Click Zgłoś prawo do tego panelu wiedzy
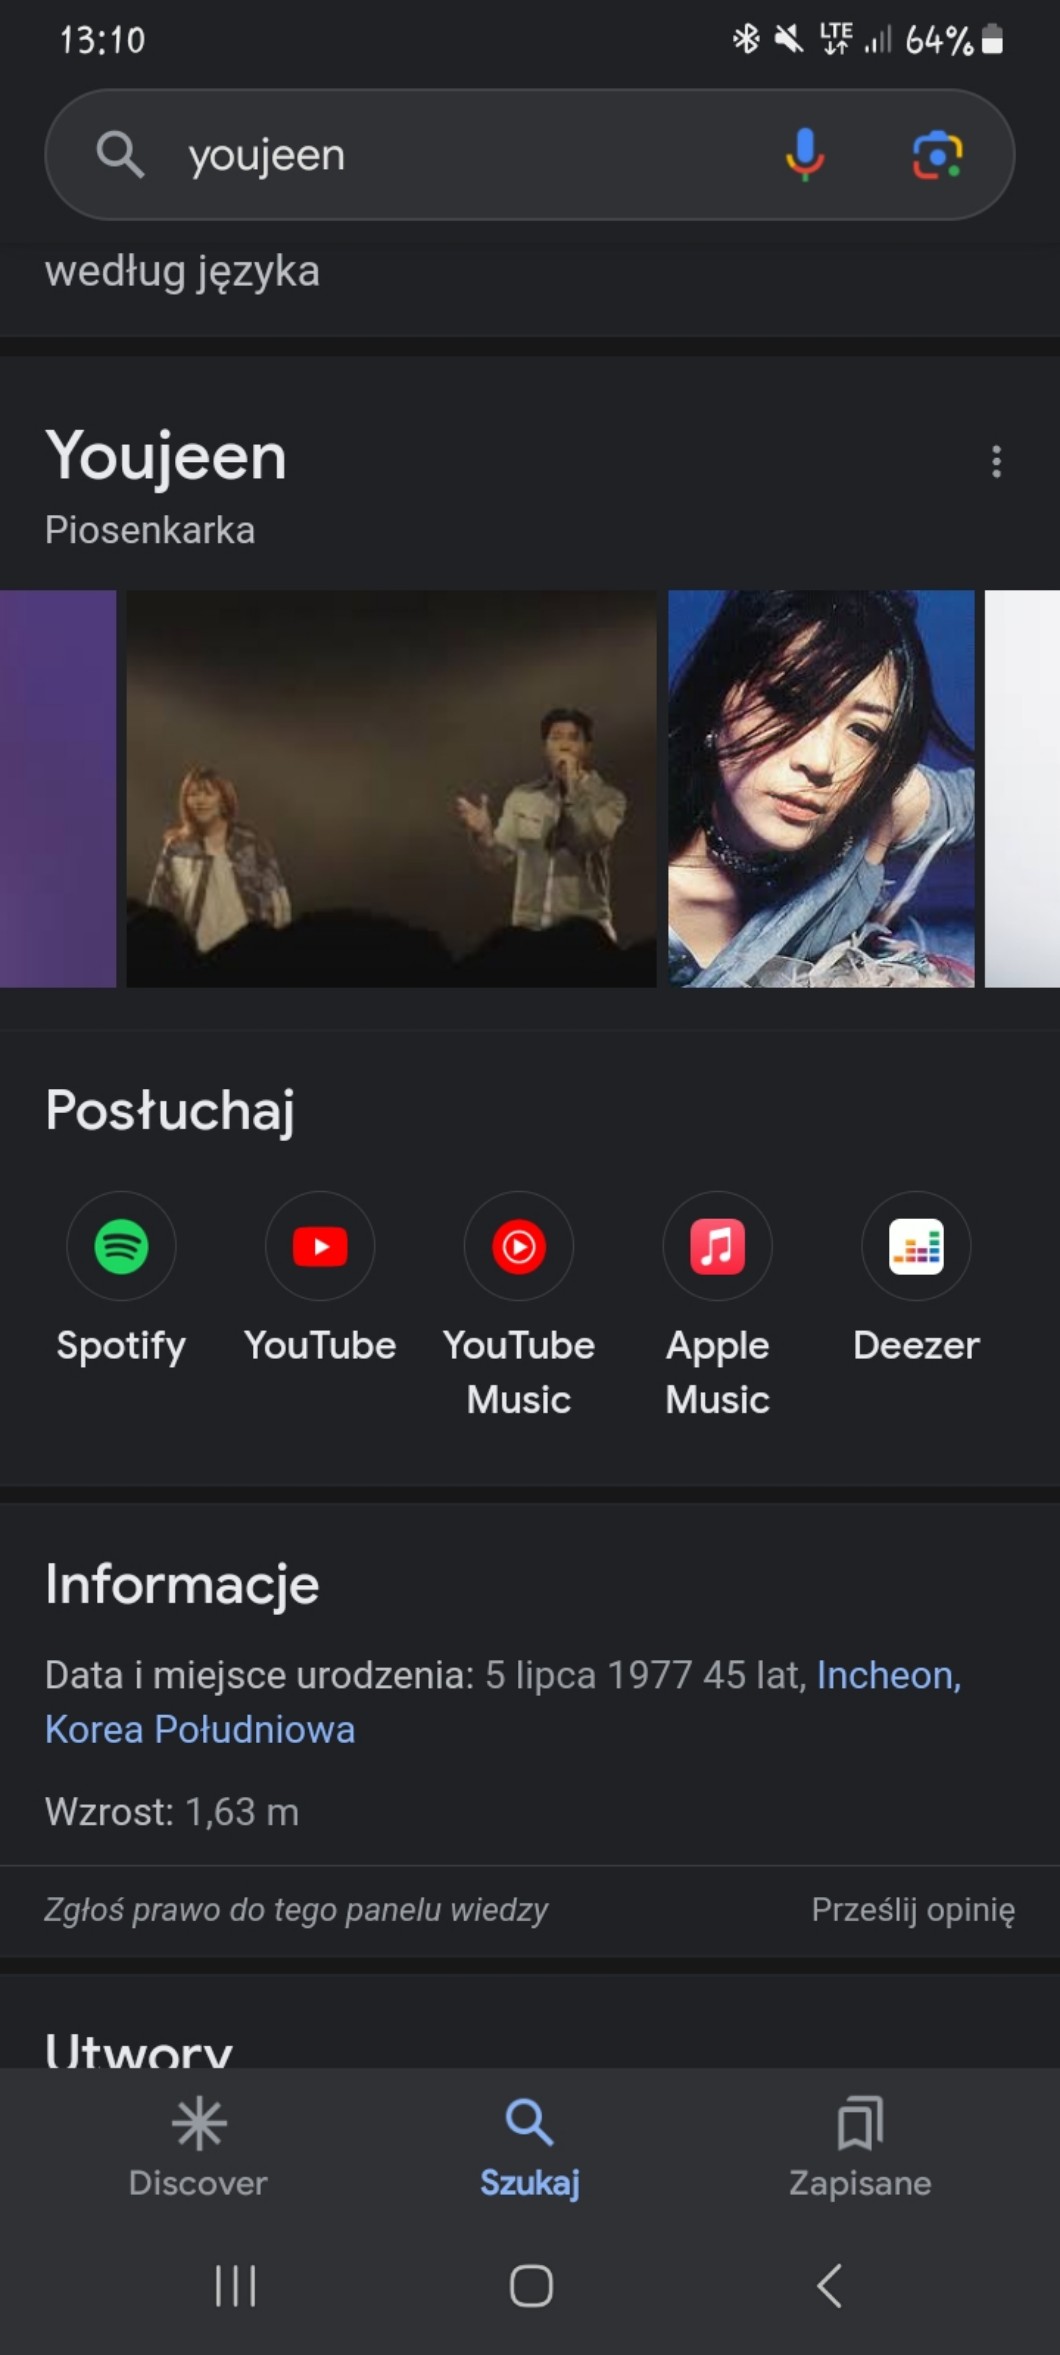The height and width of the screenshot is (2355, 1060). coord(296,1910)
